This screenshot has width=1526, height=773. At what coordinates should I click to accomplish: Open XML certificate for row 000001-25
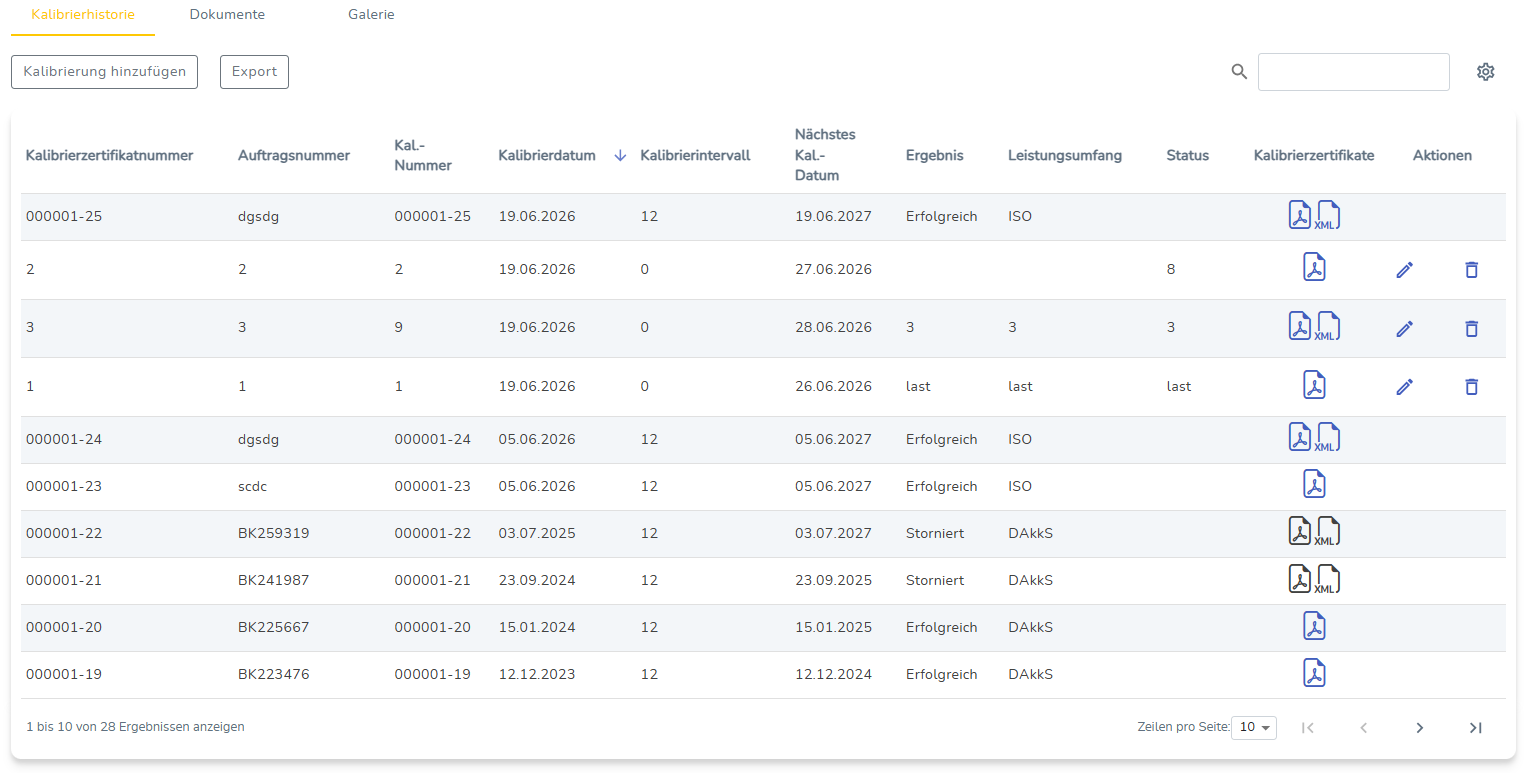point(1328,215)
